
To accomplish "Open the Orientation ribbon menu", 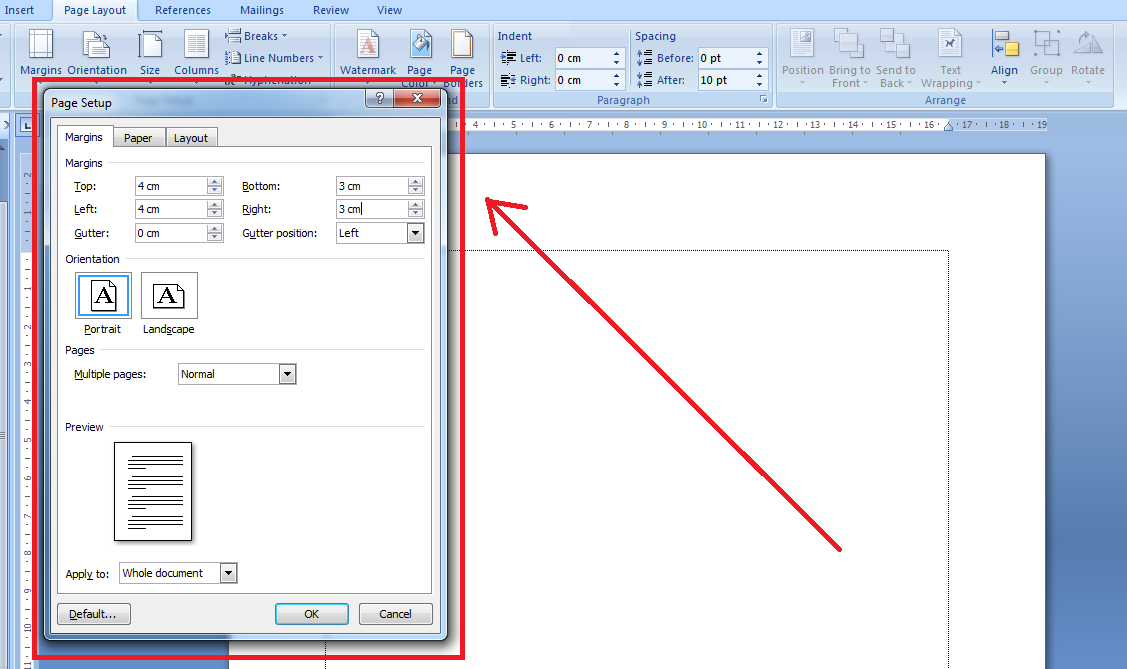I will 97,52.
